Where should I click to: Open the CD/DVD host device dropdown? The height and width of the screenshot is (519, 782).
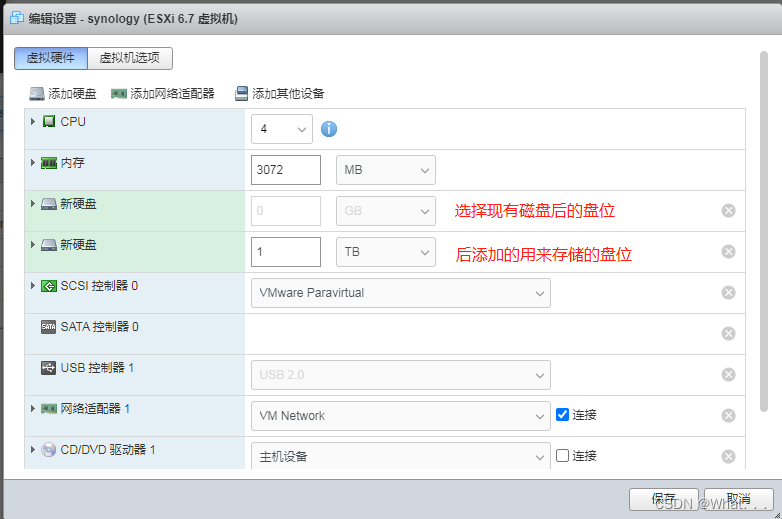pyautogui.click(x=400, y=455)
